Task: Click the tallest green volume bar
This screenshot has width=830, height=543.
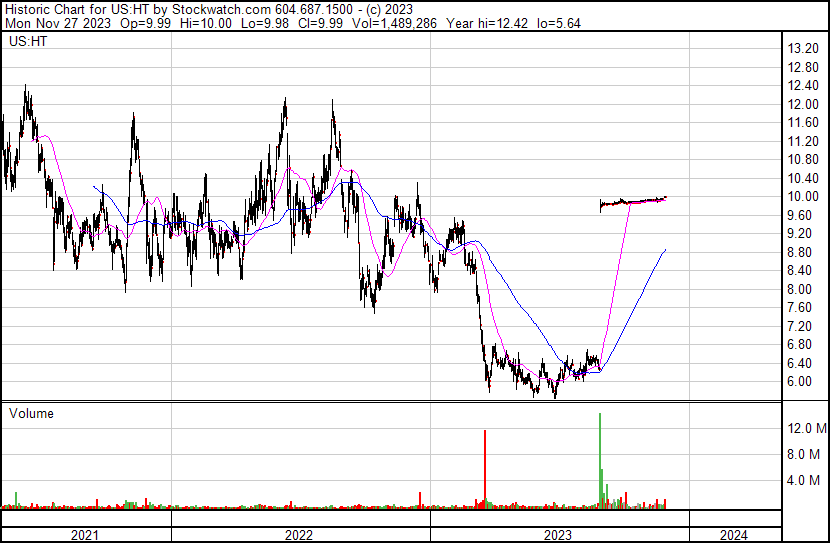Action: (x=600, y=458)
